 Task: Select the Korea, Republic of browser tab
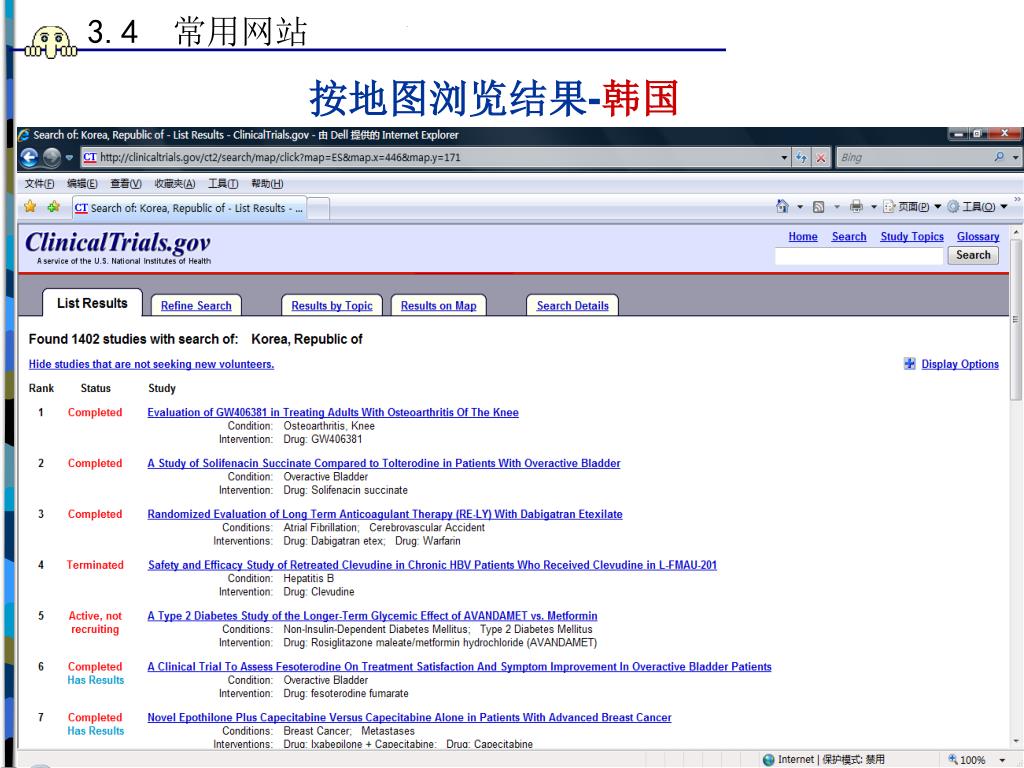189,208
